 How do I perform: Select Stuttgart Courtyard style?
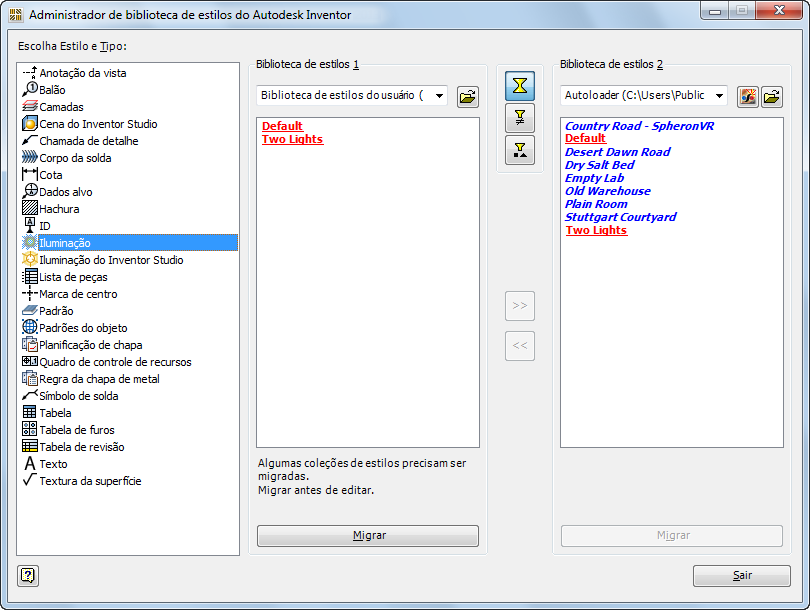(x=620, y=217)
